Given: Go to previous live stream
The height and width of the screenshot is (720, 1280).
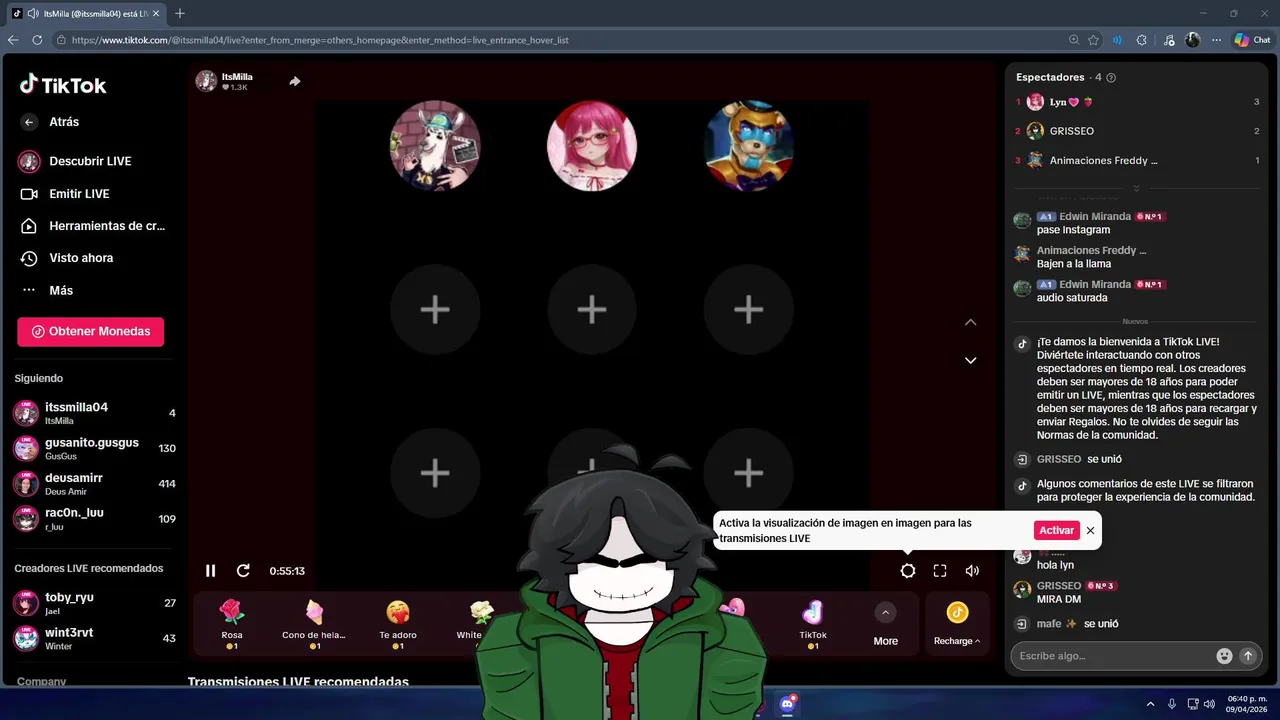Looking at the screenshot, I should [970, 322].
